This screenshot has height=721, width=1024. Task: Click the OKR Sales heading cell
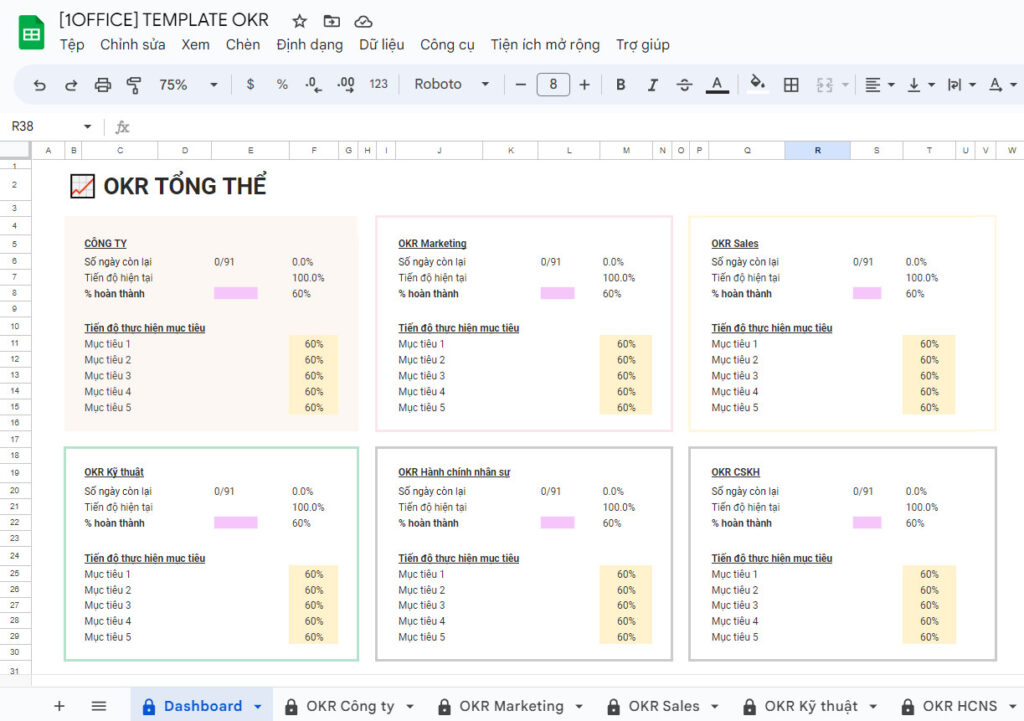tap(735, 244)
